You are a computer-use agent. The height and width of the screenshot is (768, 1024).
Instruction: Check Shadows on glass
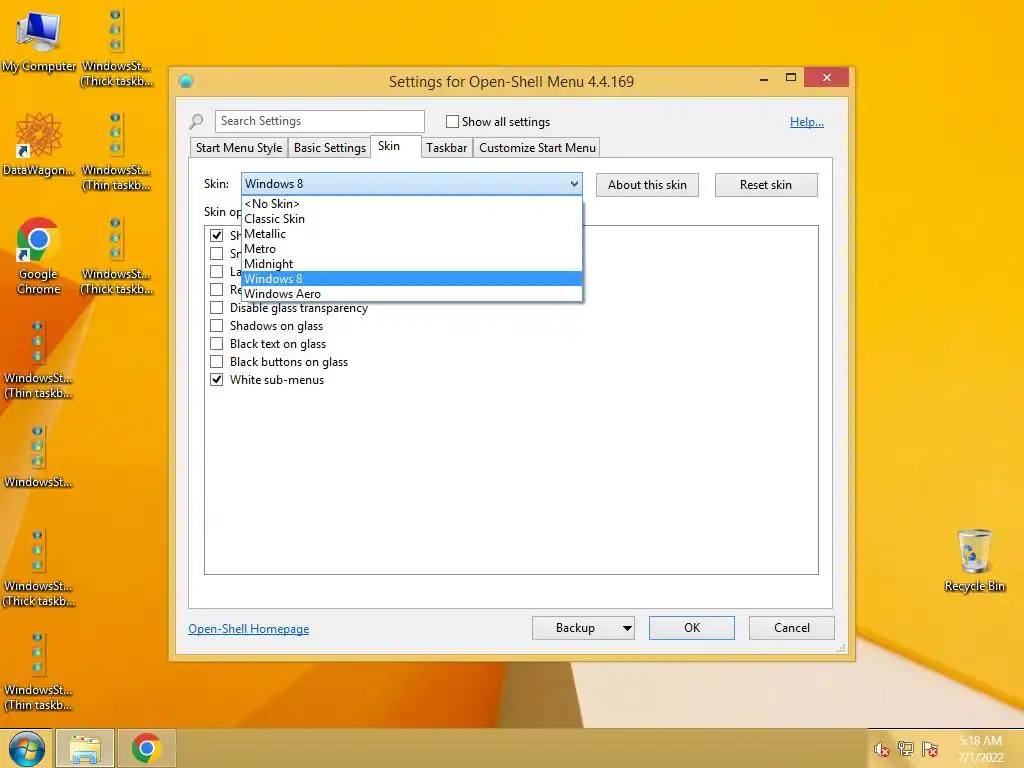[216, 325]
